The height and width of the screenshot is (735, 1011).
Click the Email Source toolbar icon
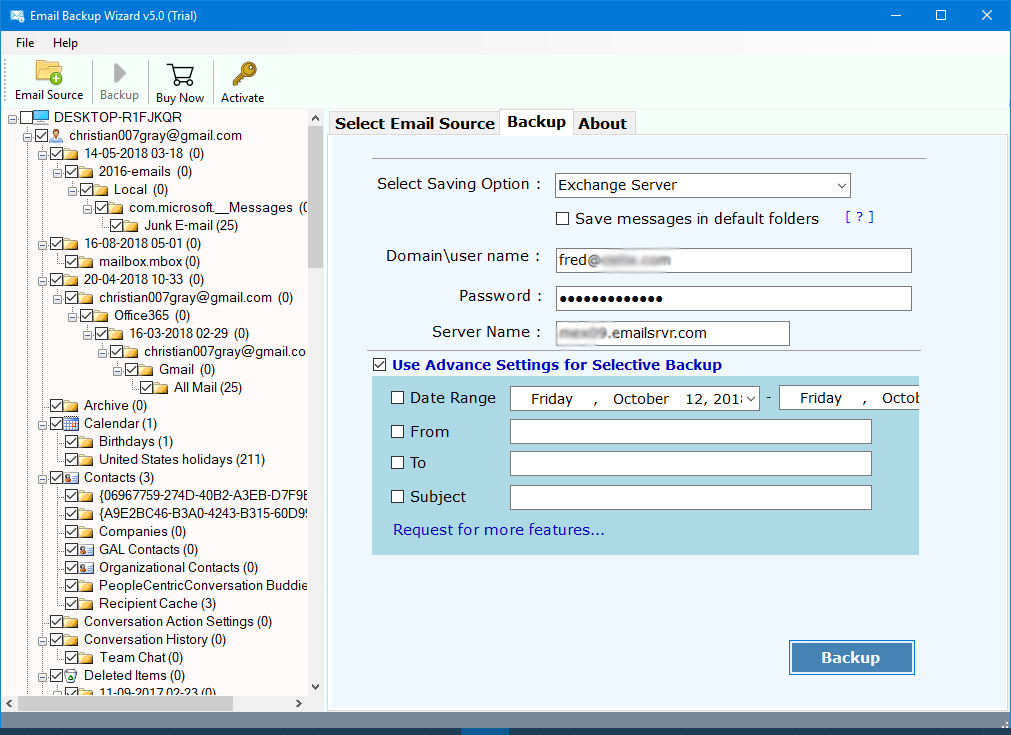49,73
